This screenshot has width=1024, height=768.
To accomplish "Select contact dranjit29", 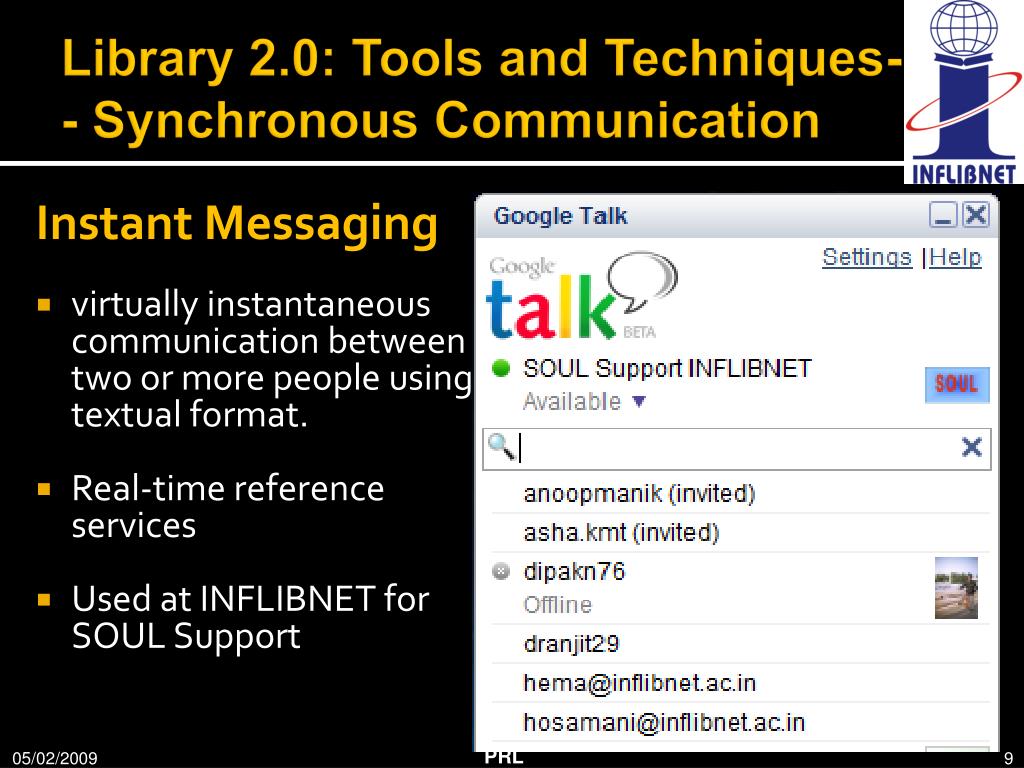I will (741, 644).
